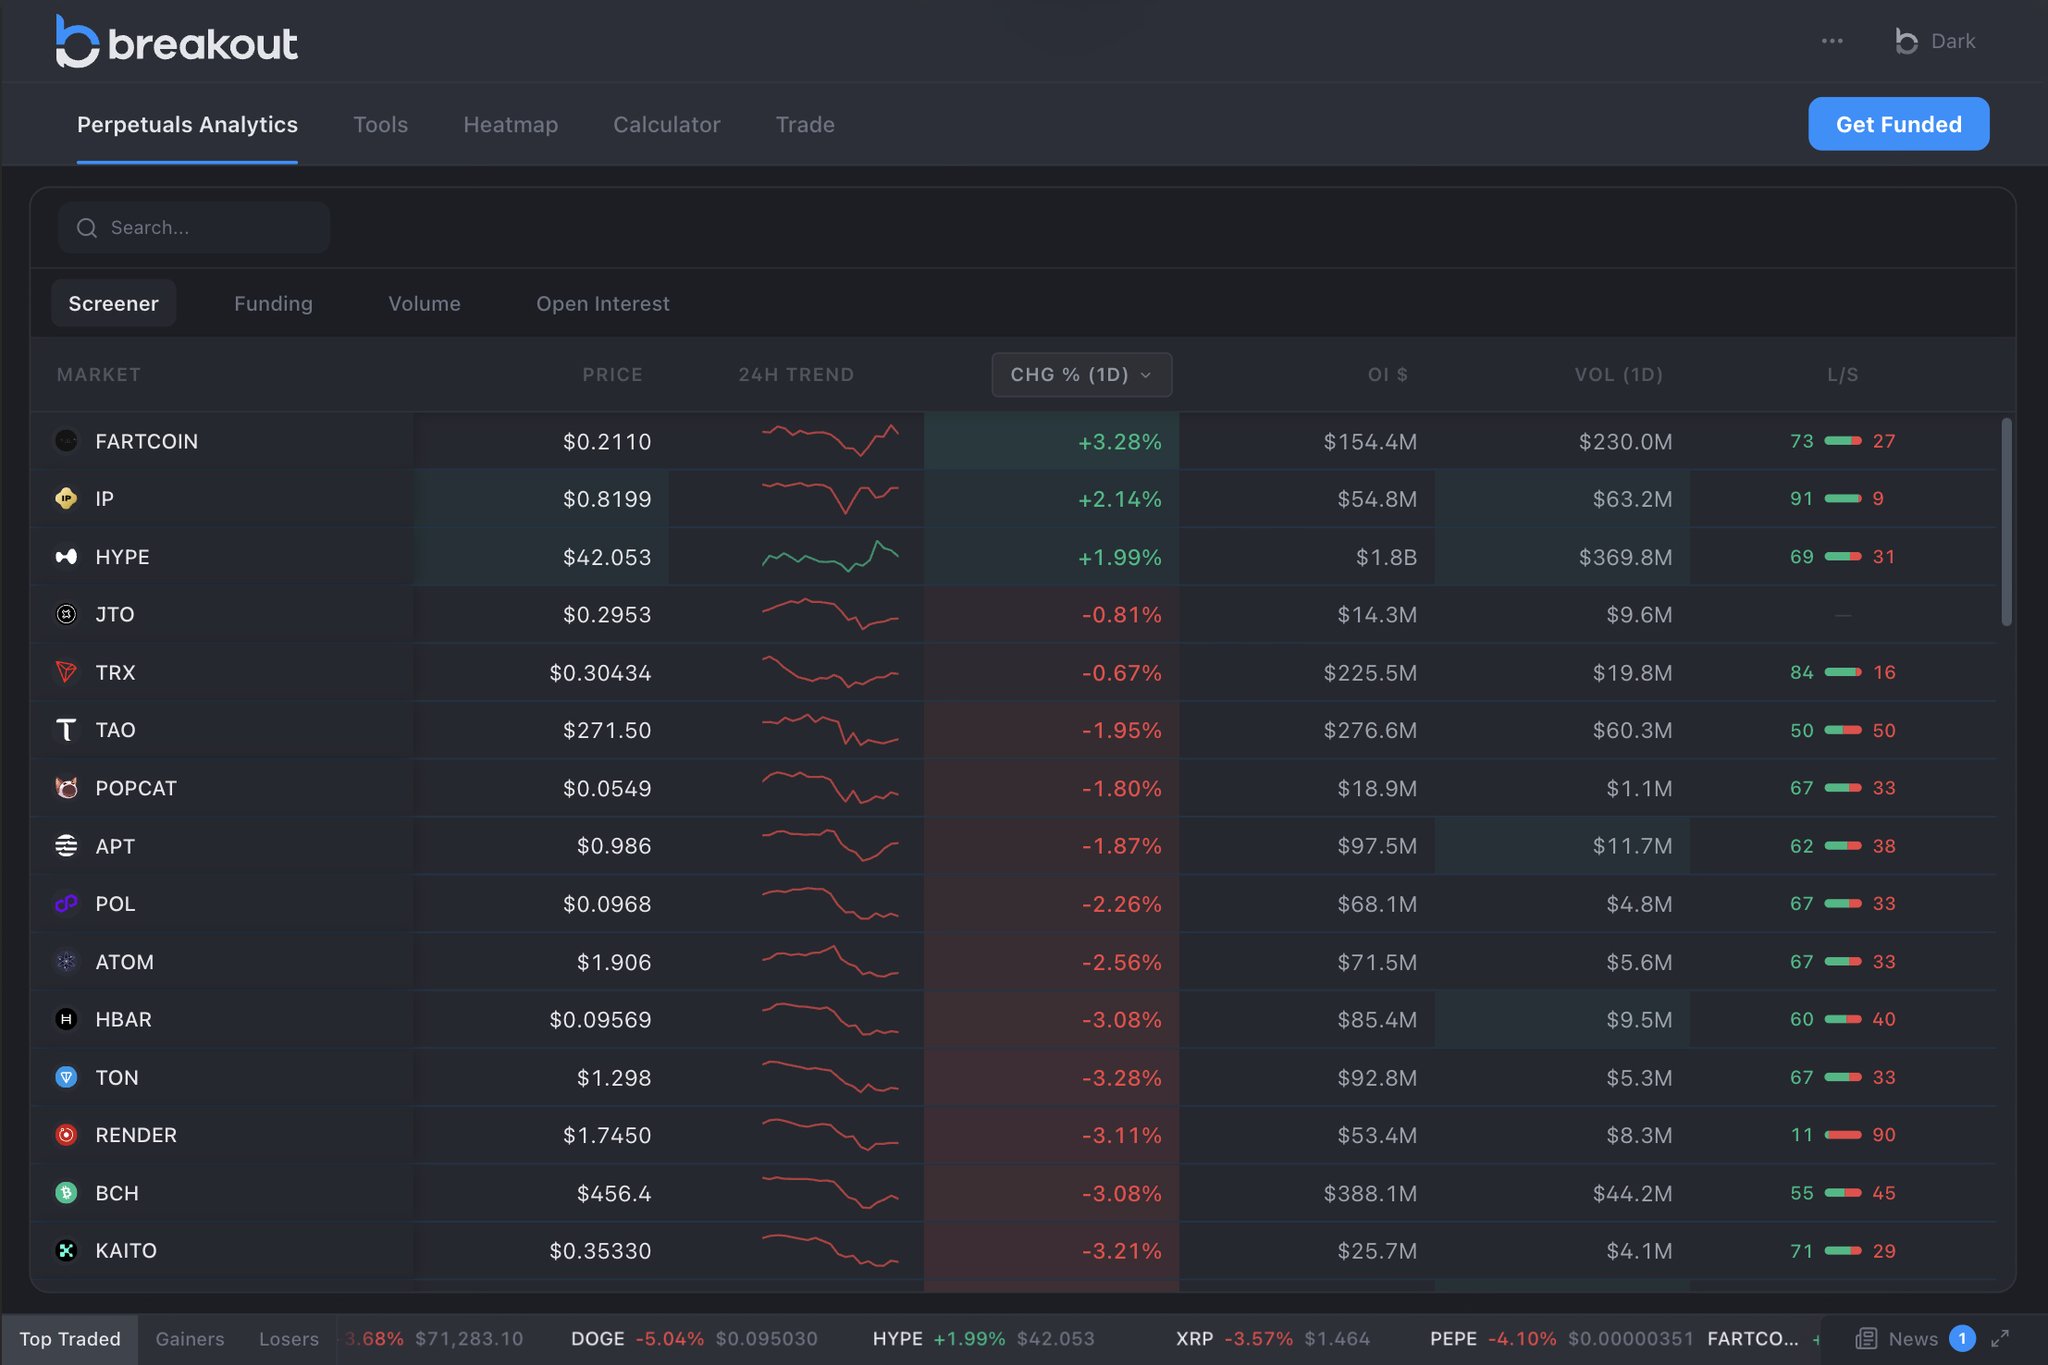The height and width of the screenshot is (1365, 2048).
Task: Click the FARTCOIN coin icon
Action: tap(66, 441)
